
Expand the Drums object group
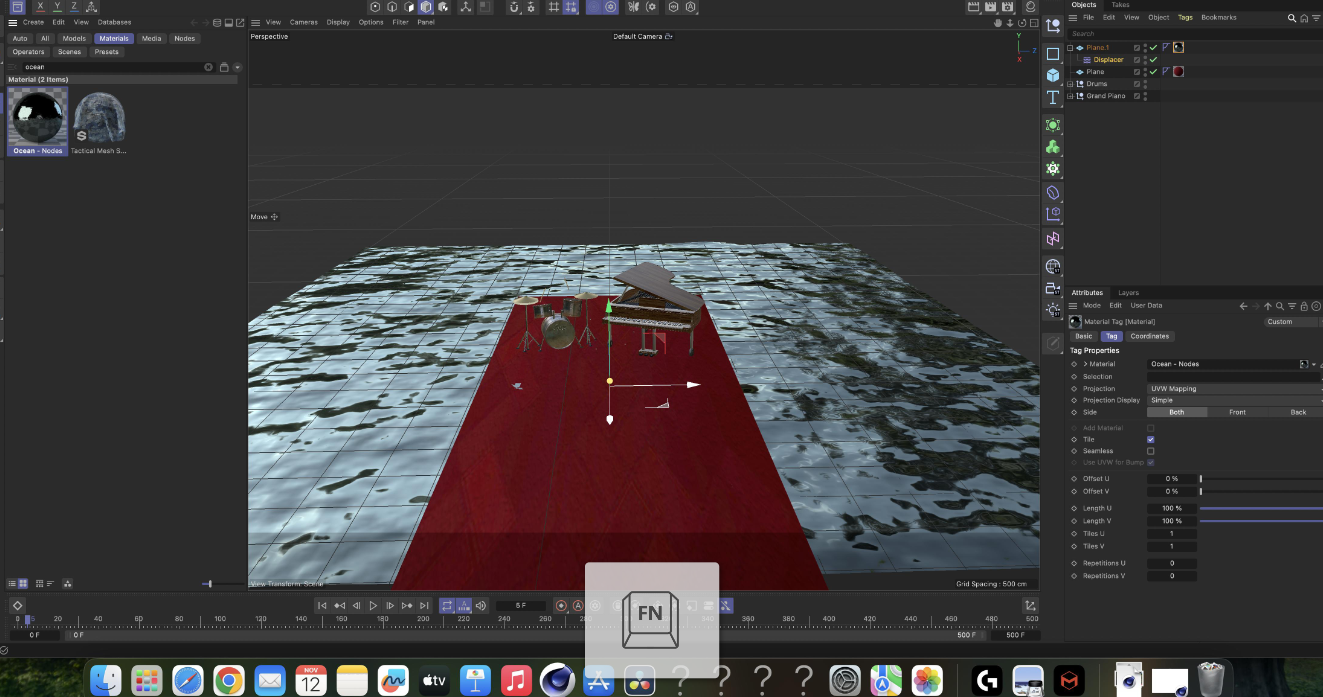(x=1070, y=84)
